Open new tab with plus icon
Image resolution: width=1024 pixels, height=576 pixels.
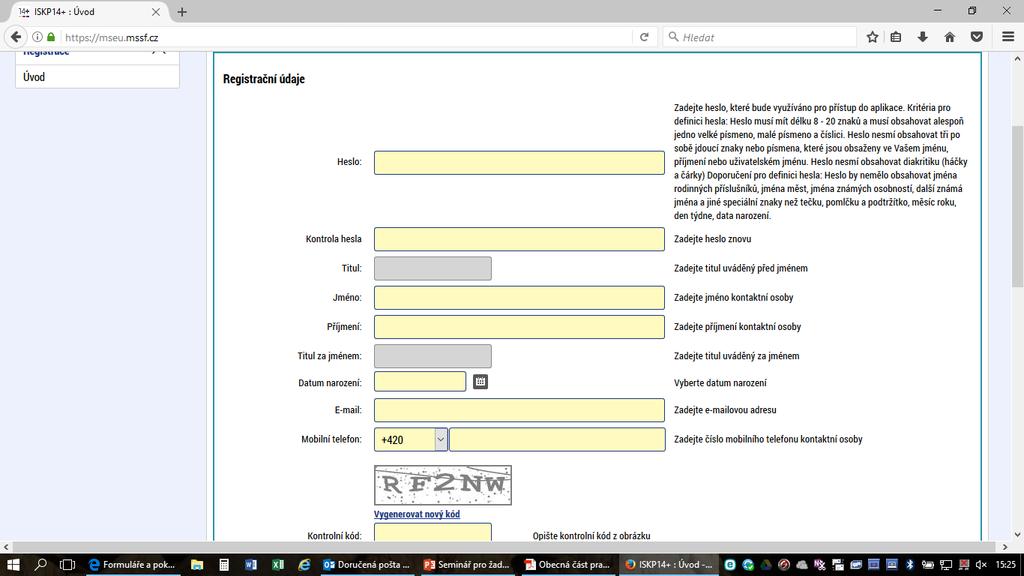182,12
